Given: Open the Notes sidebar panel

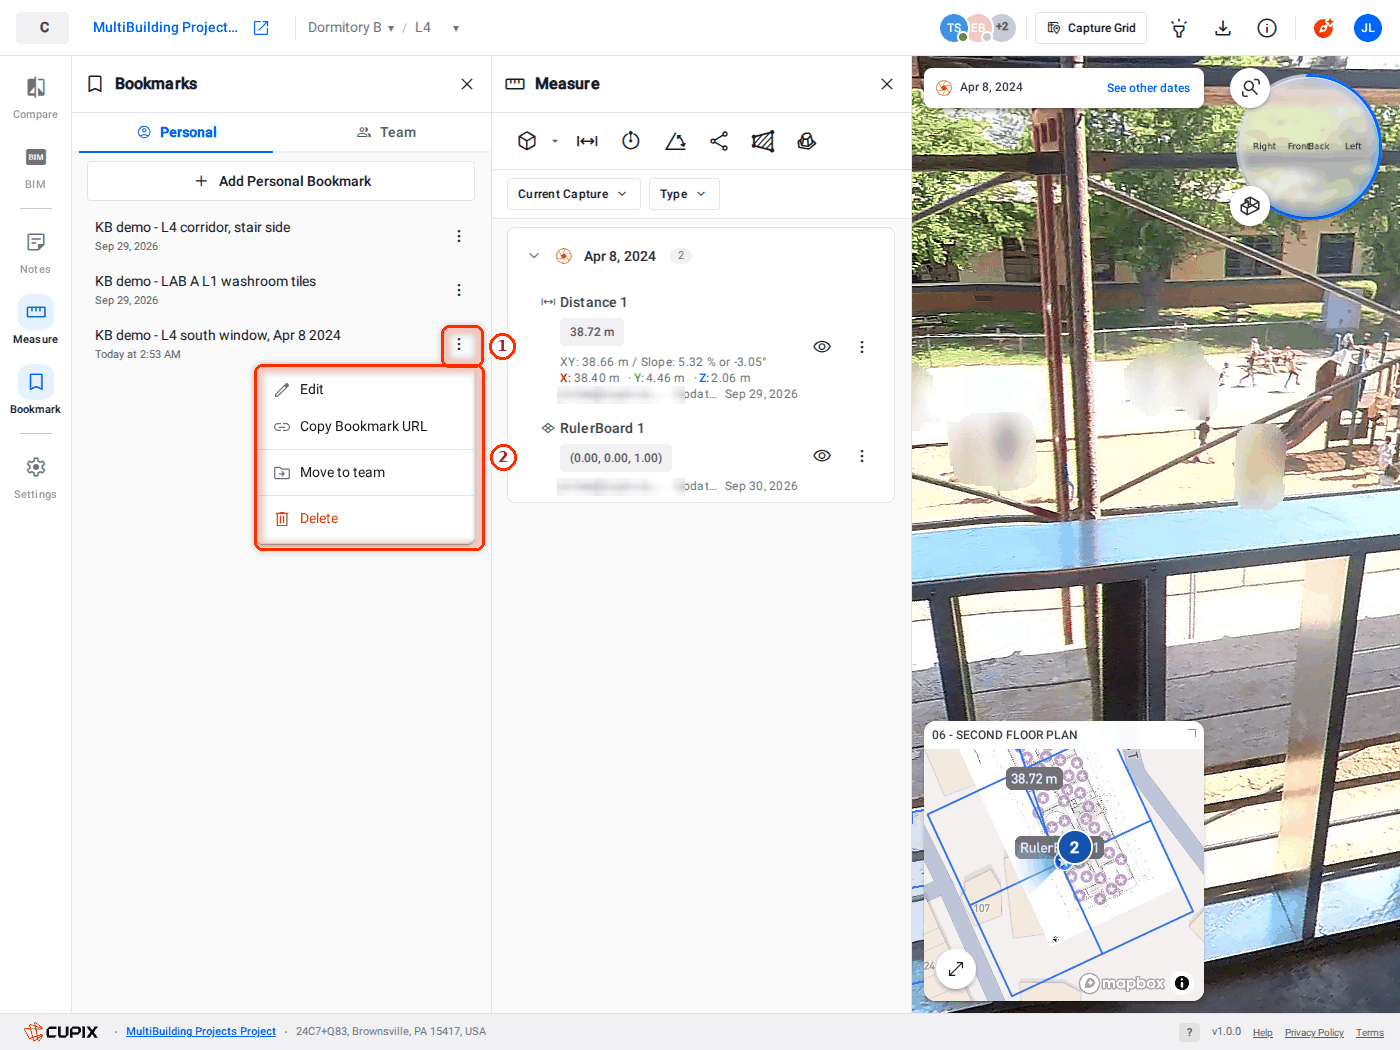Looking at the screenshot, I should point(35,252).
